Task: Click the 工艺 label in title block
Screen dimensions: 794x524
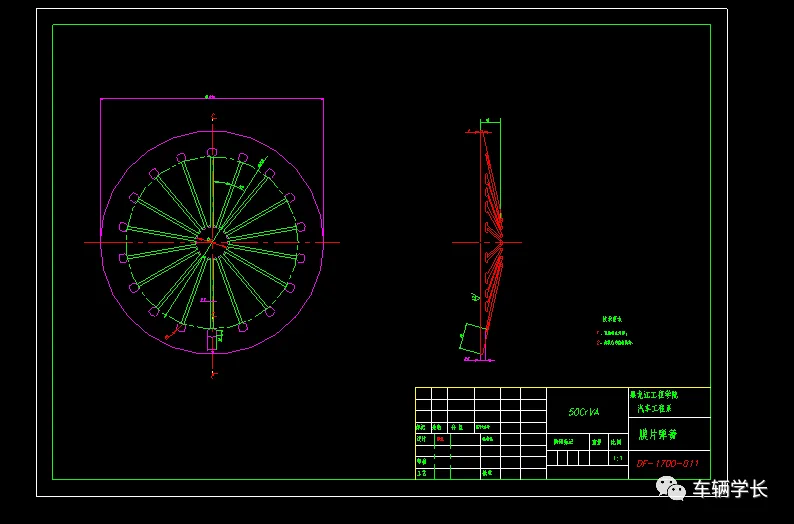Action: click(421, 473)
